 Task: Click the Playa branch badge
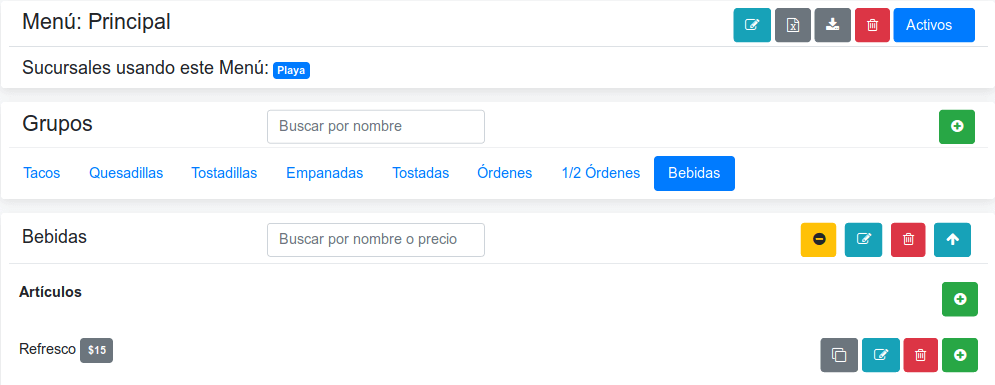pos(291,70)
